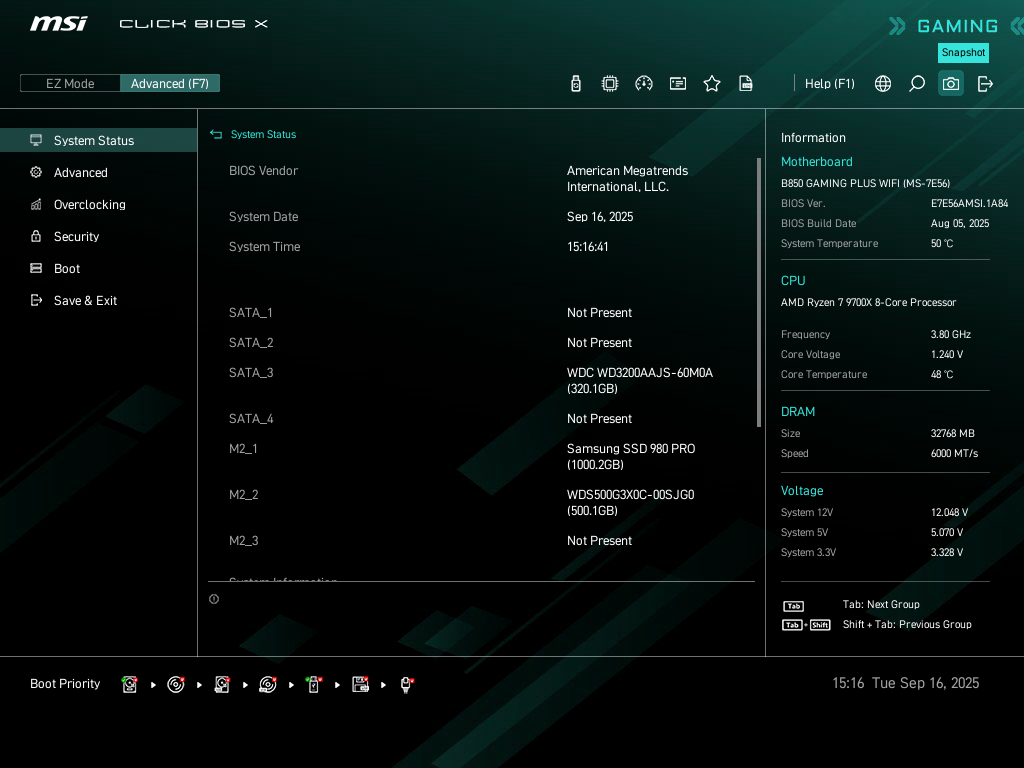Click the exit door icon in toolbar

pos(985,84)
